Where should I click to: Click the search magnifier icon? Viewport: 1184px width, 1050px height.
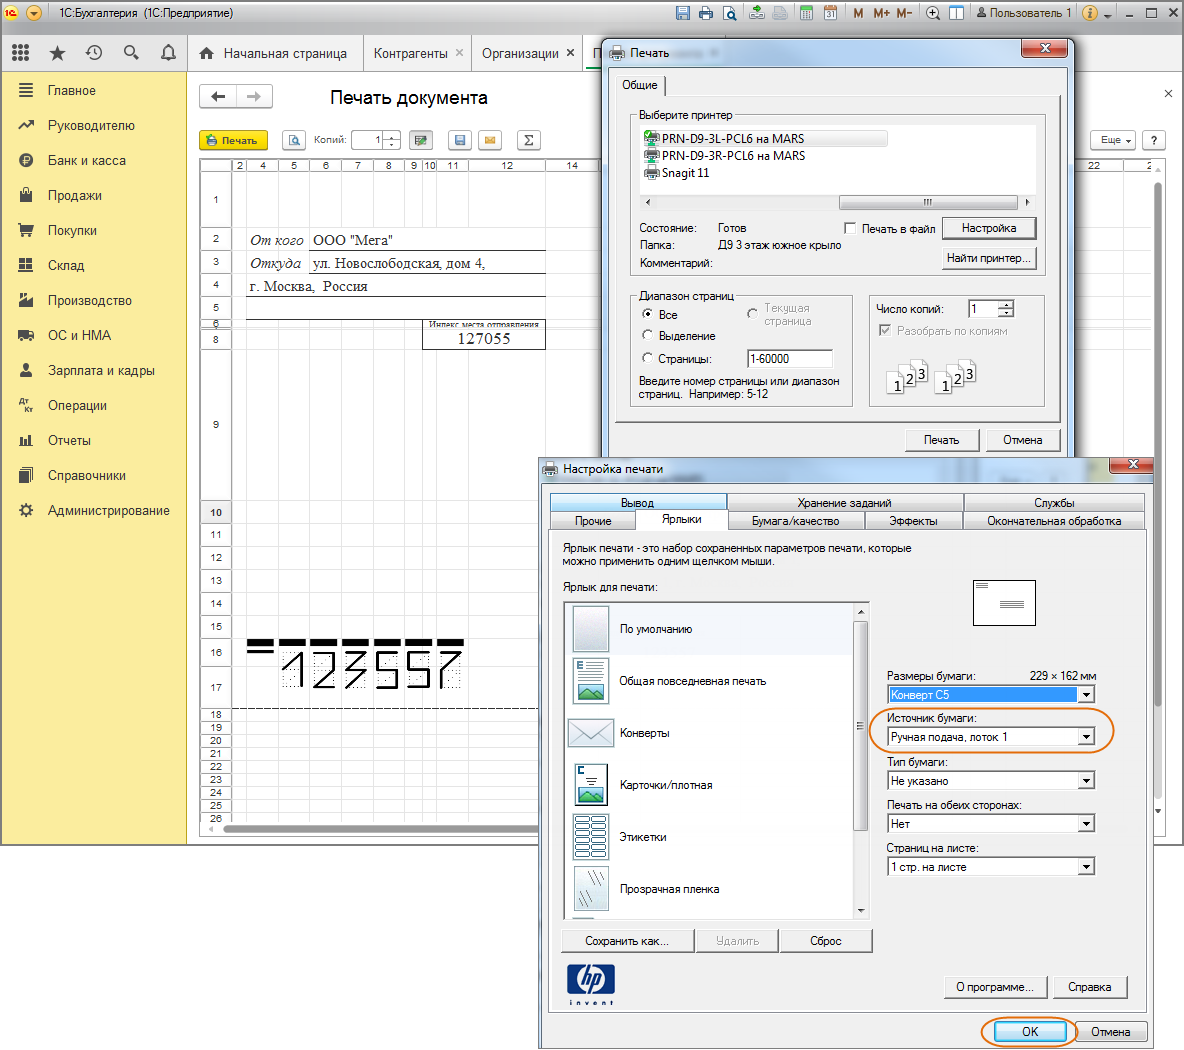131,53
